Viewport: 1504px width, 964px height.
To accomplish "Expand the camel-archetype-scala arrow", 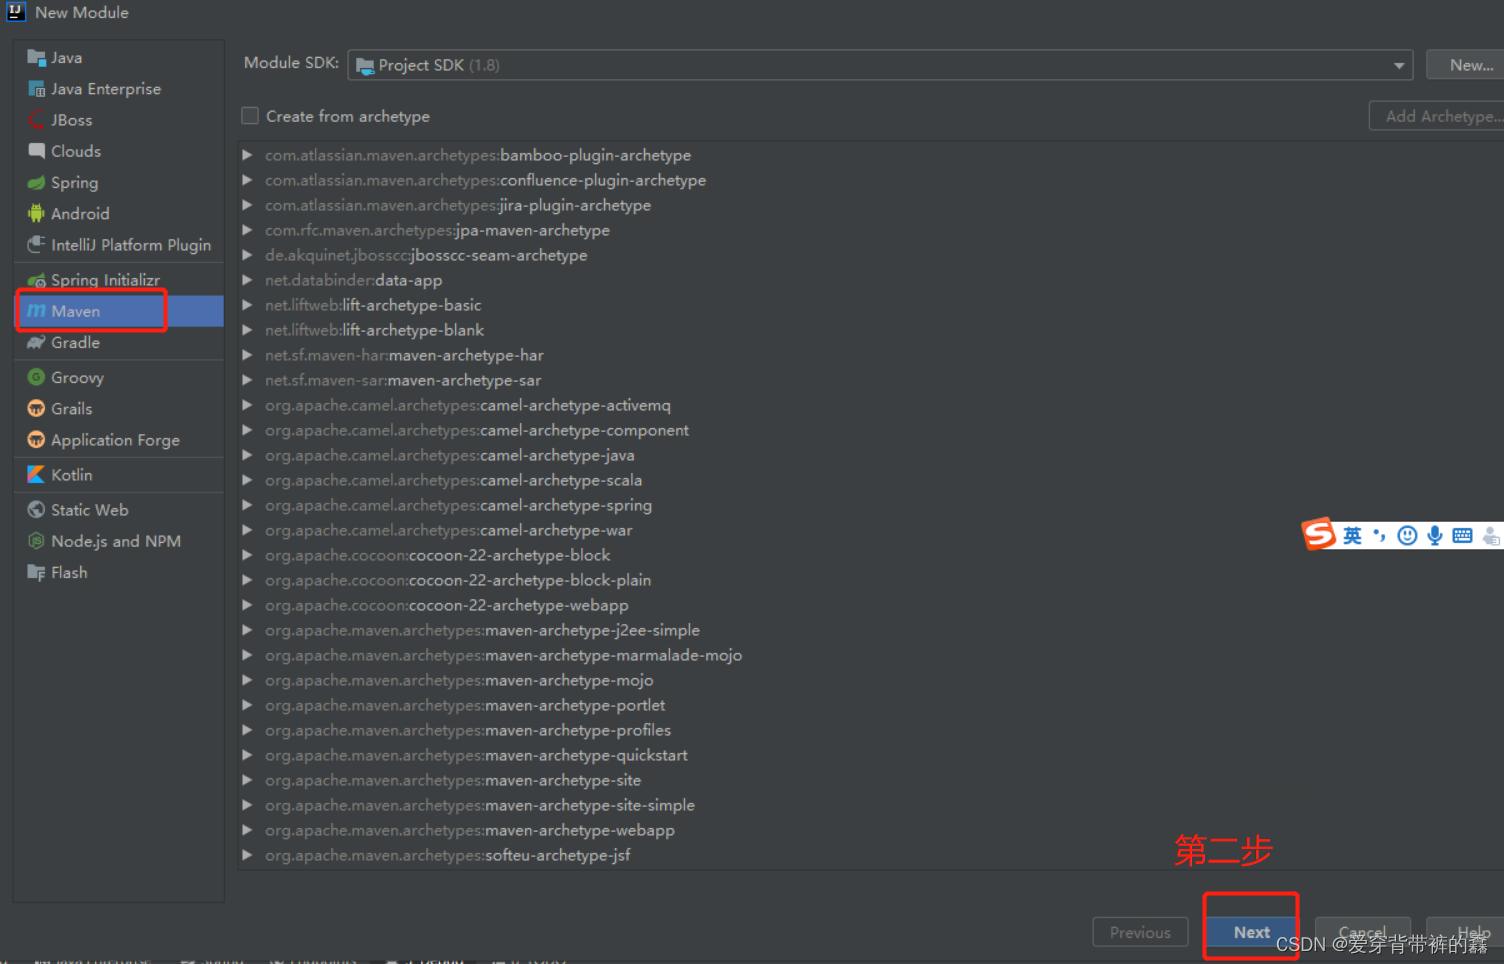I will tap(247, 480).
